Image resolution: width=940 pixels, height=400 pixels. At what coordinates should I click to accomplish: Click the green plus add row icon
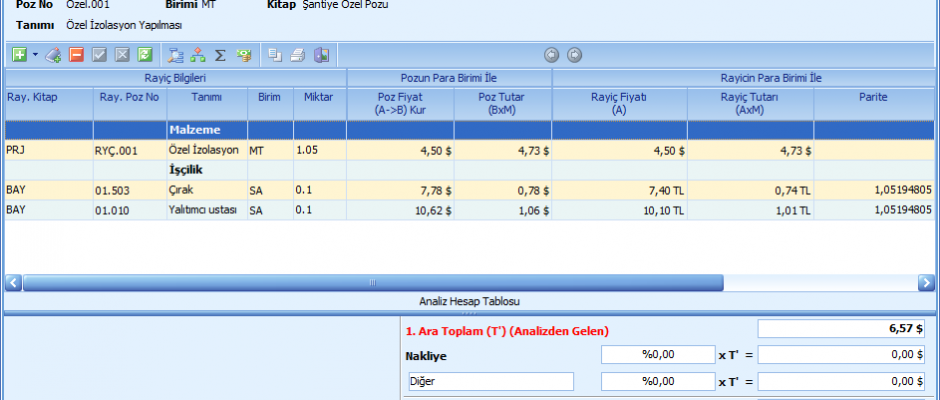click(18, 55)
